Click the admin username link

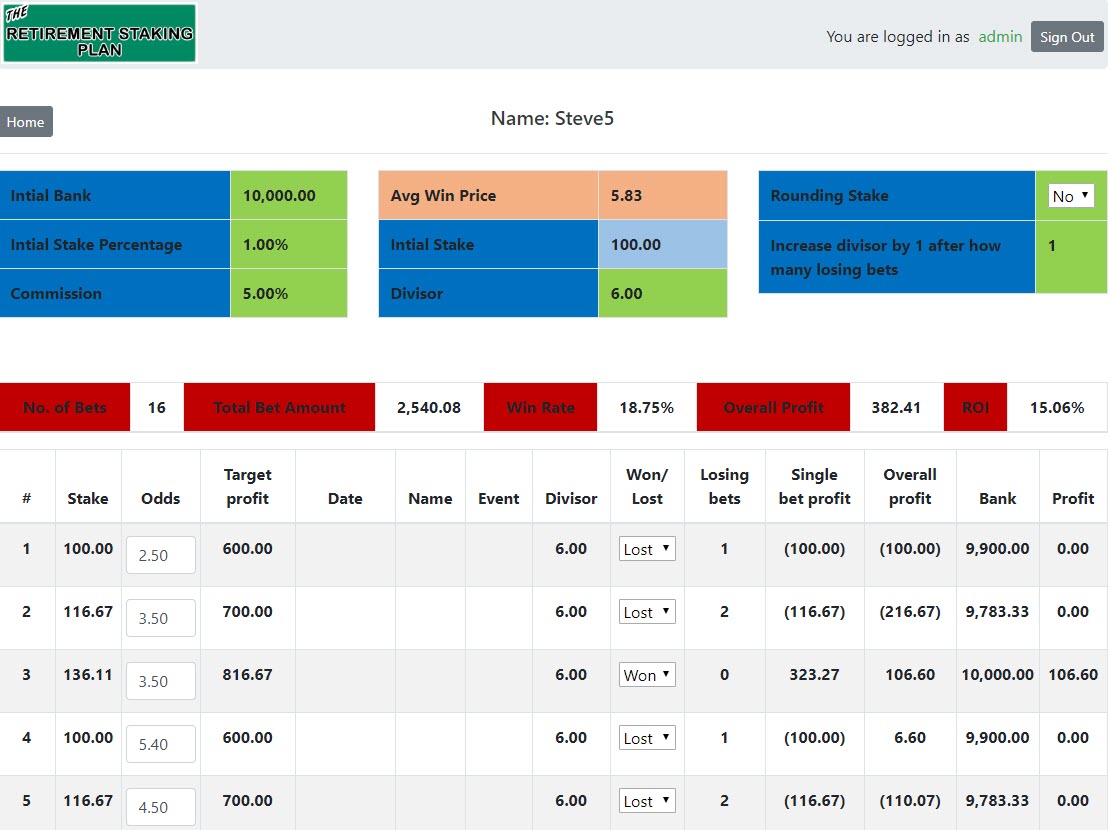(1000, 37)
